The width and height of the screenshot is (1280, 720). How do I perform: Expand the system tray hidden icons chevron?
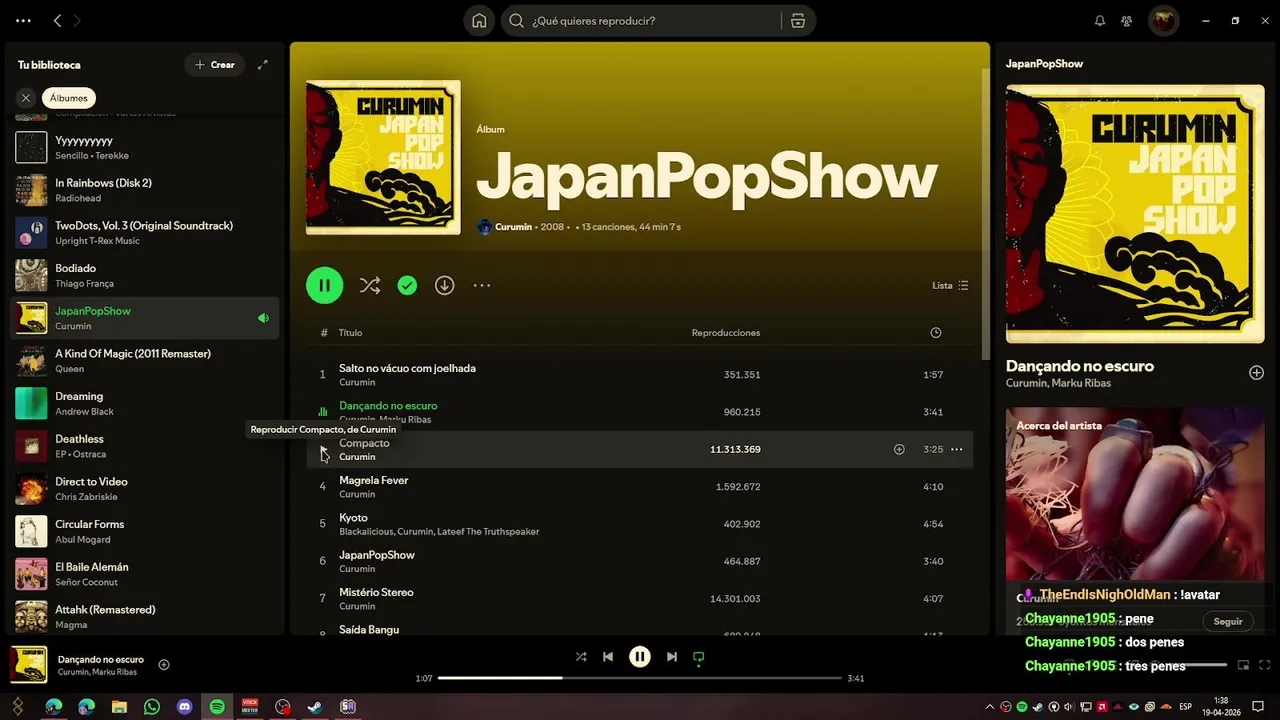click(x=990, y=707)
